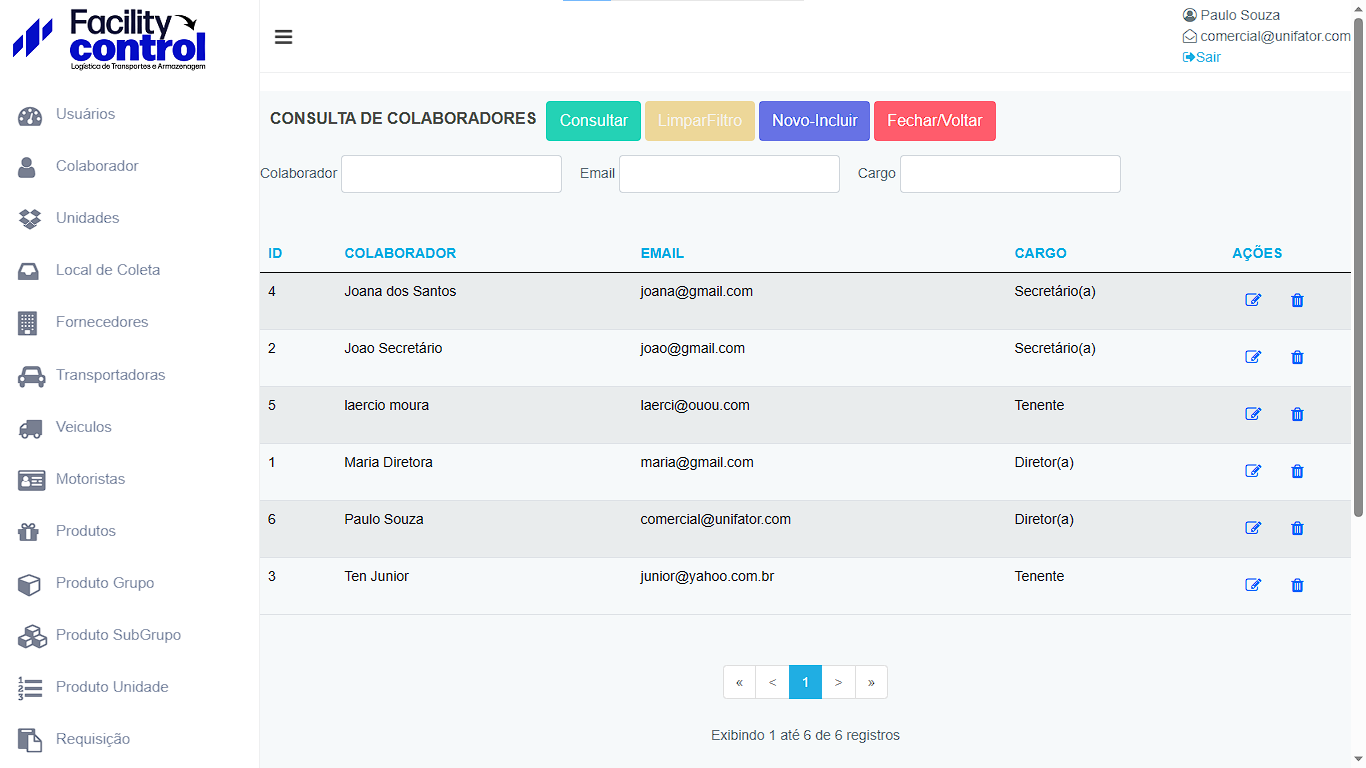Edit the record for Joana dos Santos
The width and height of the screenshot is (1366, 768).
[x=1253, y=300]
